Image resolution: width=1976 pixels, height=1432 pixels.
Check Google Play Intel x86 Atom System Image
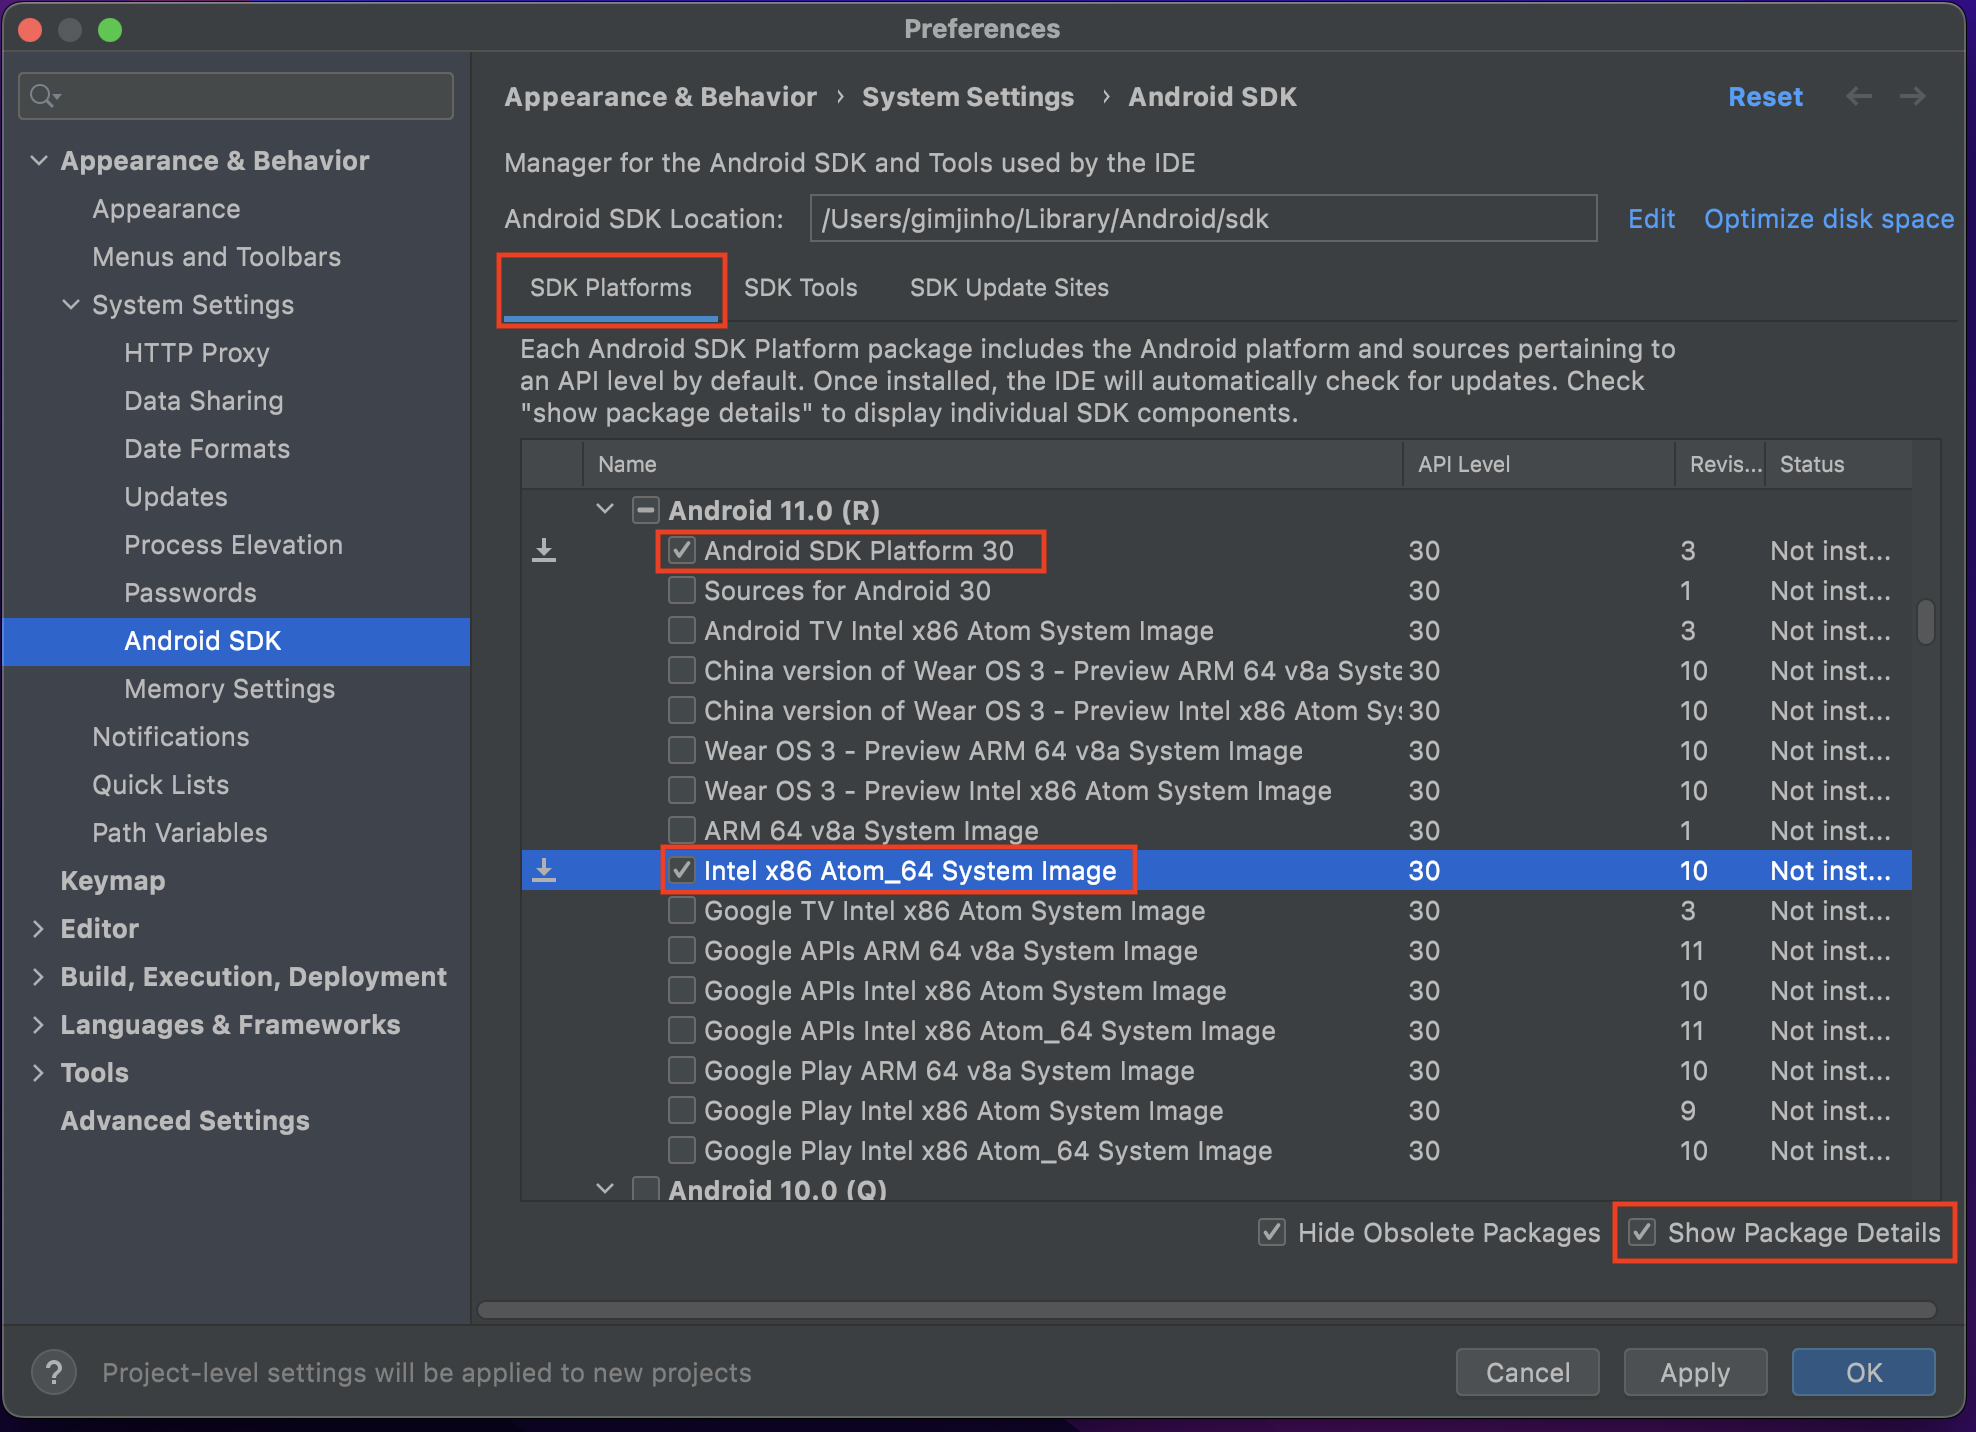coord(682,1111)
